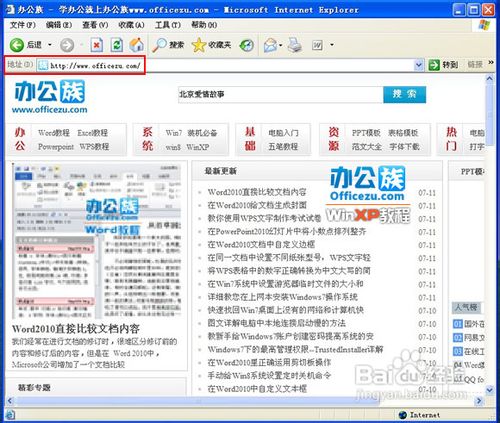This screenshot has width=500, height=423.
Task: Click the 链接 Links toolbar label
Action: [475, 65]
